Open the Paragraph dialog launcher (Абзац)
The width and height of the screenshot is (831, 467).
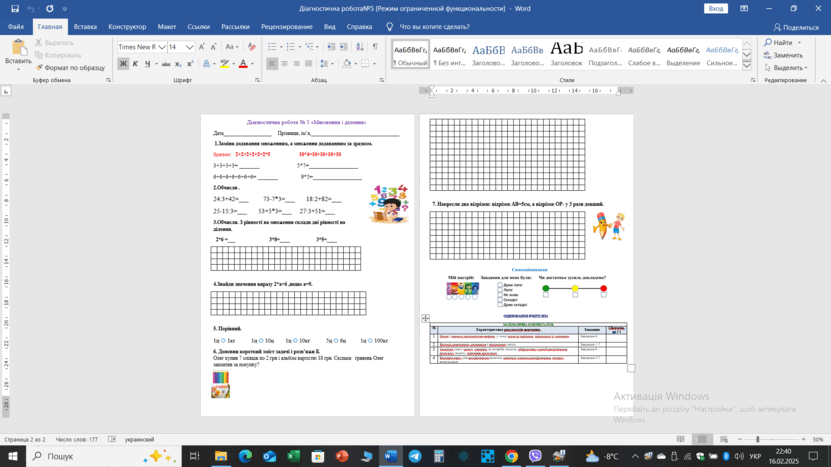(x=382, y=80)
